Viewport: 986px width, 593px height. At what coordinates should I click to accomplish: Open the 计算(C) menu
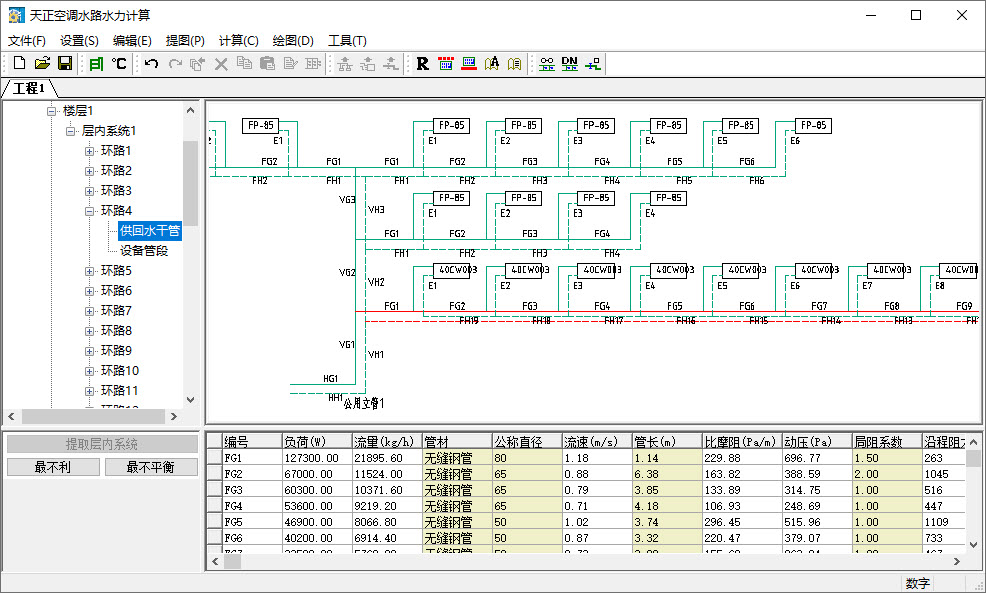tap(238, 41)
